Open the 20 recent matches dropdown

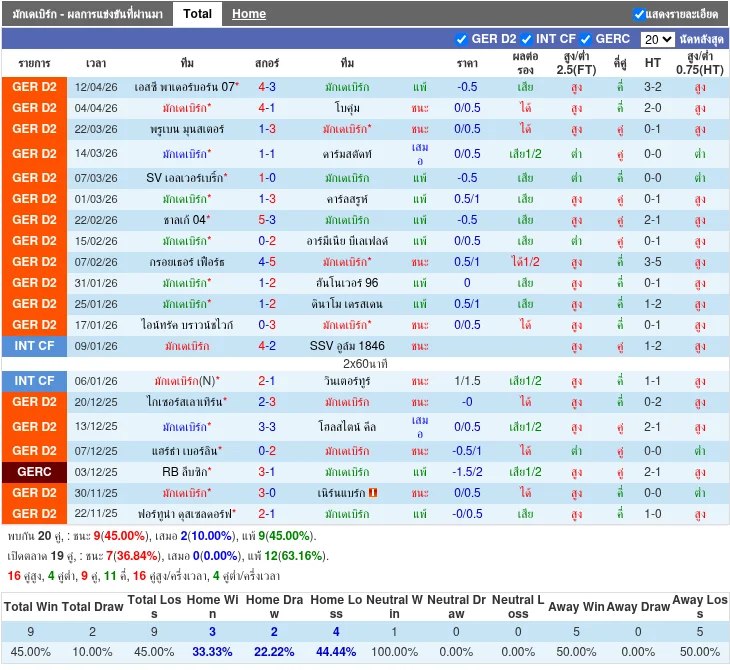[657, 39]
